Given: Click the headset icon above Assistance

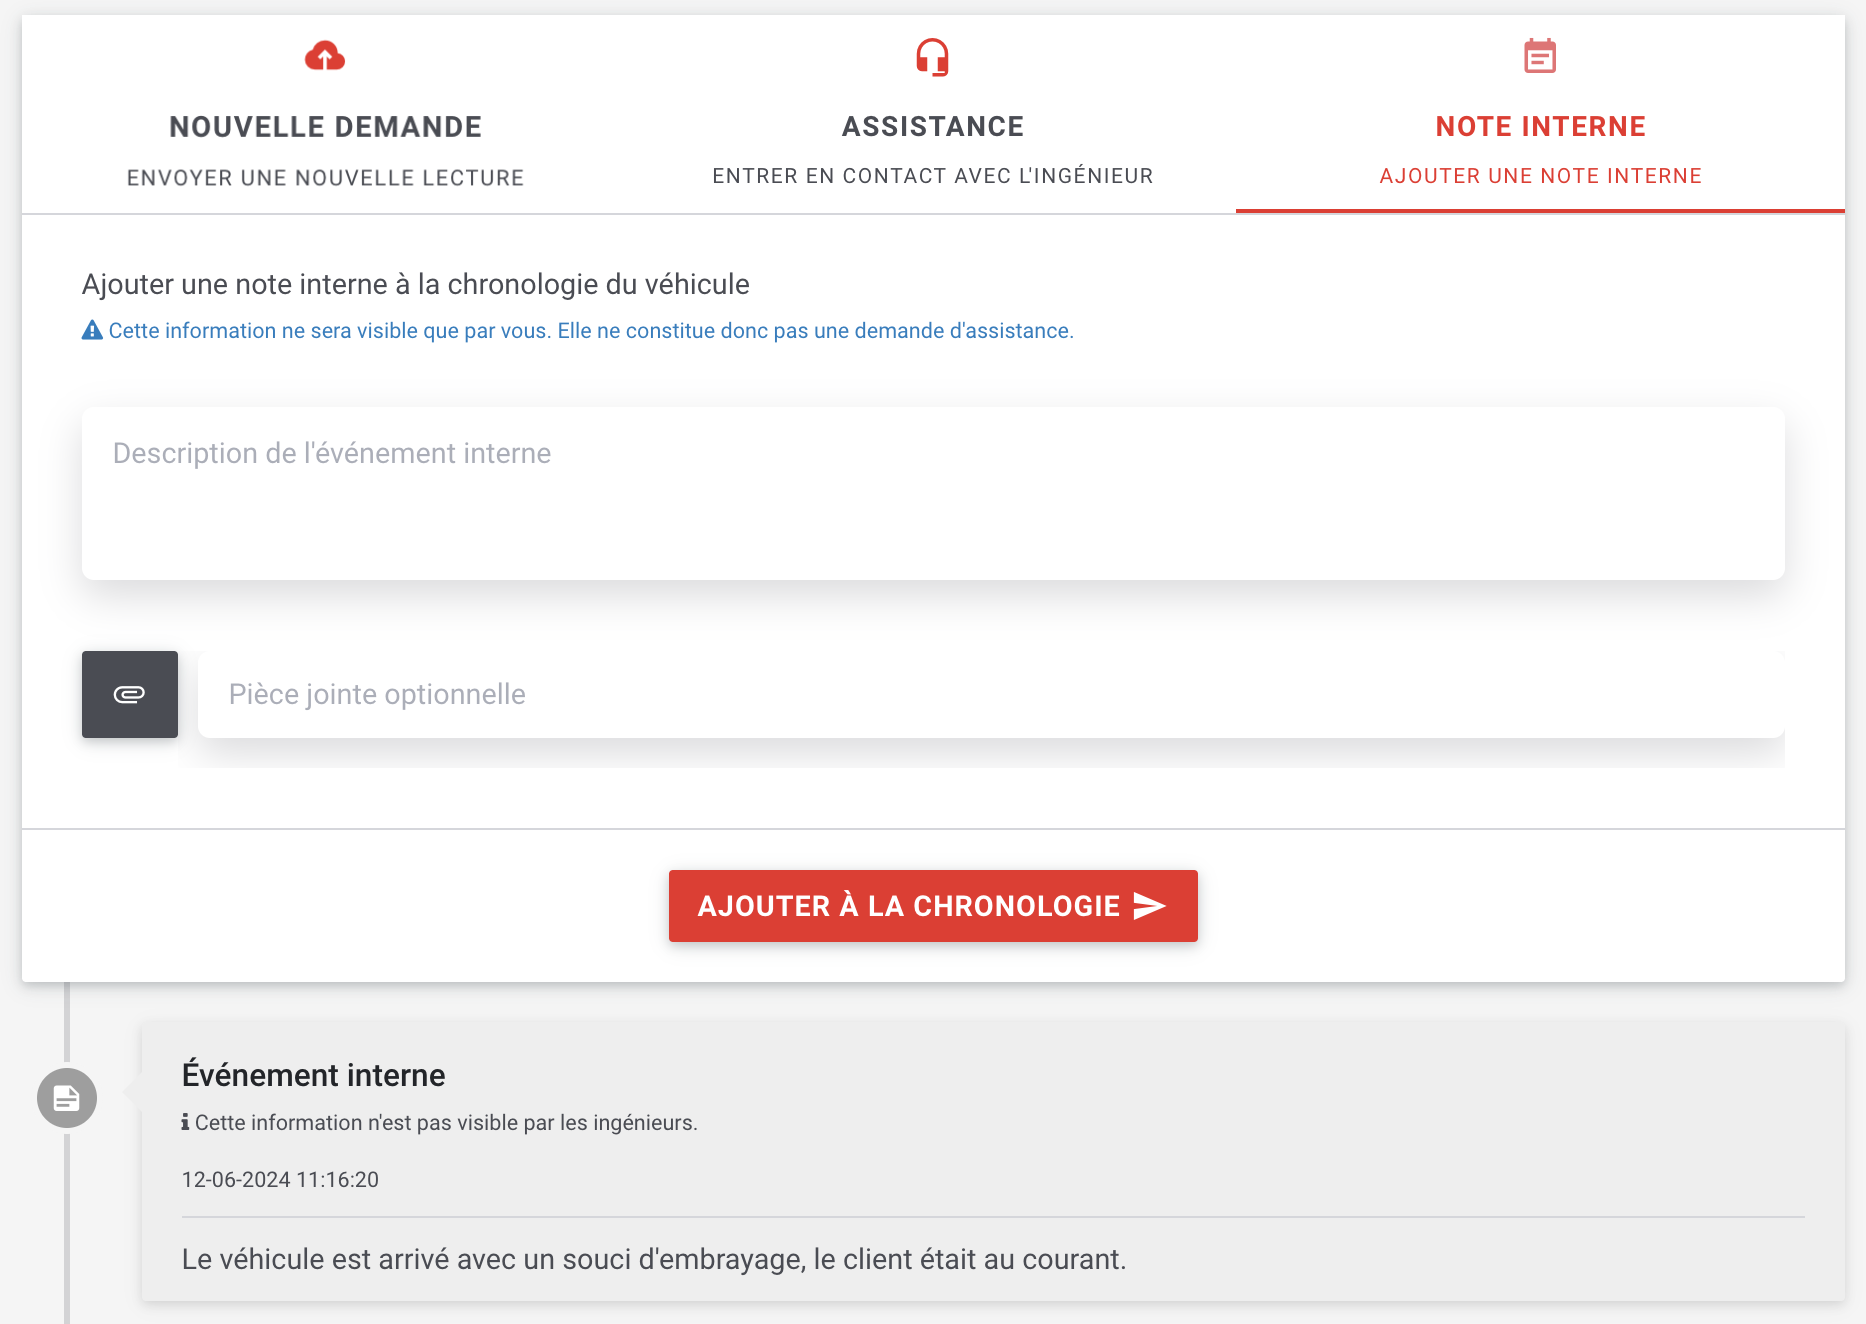Looking at the screenshot, I should (x=932, y=57).
